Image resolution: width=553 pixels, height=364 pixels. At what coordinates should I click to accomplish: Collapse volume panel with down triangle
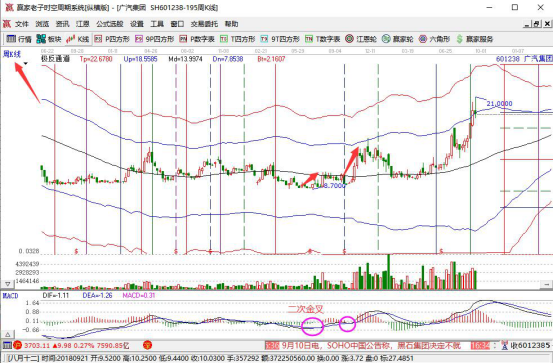[7, 284]
